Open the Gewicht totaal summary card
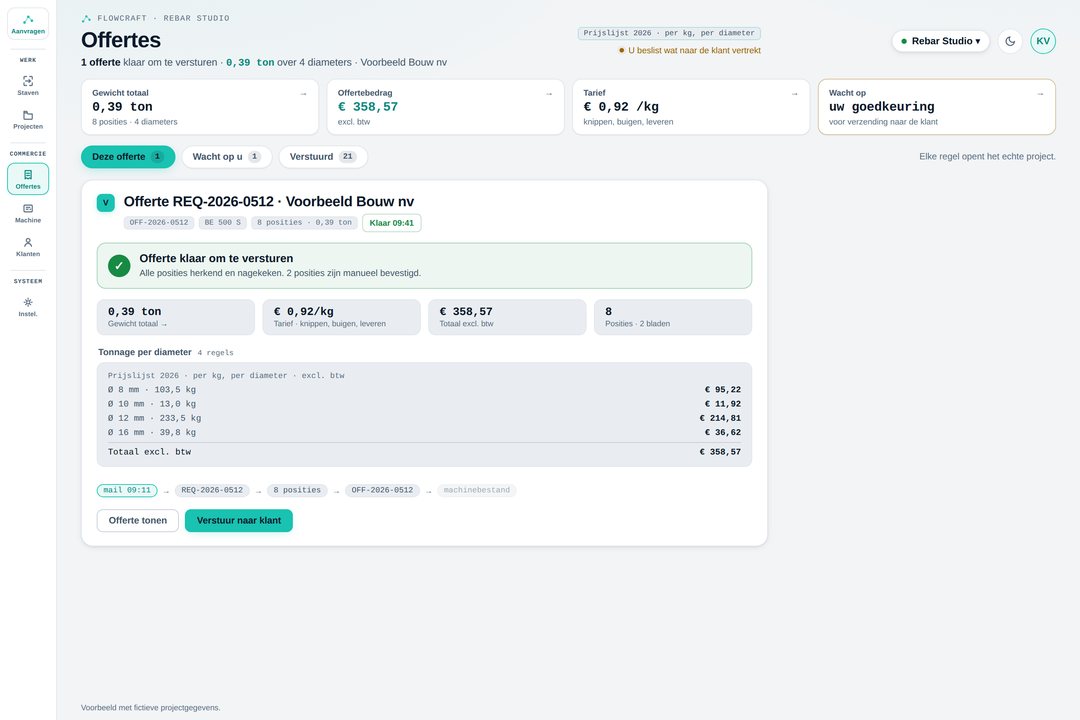Viewport: 1080px width, 720px height. (x=200, y=107)
